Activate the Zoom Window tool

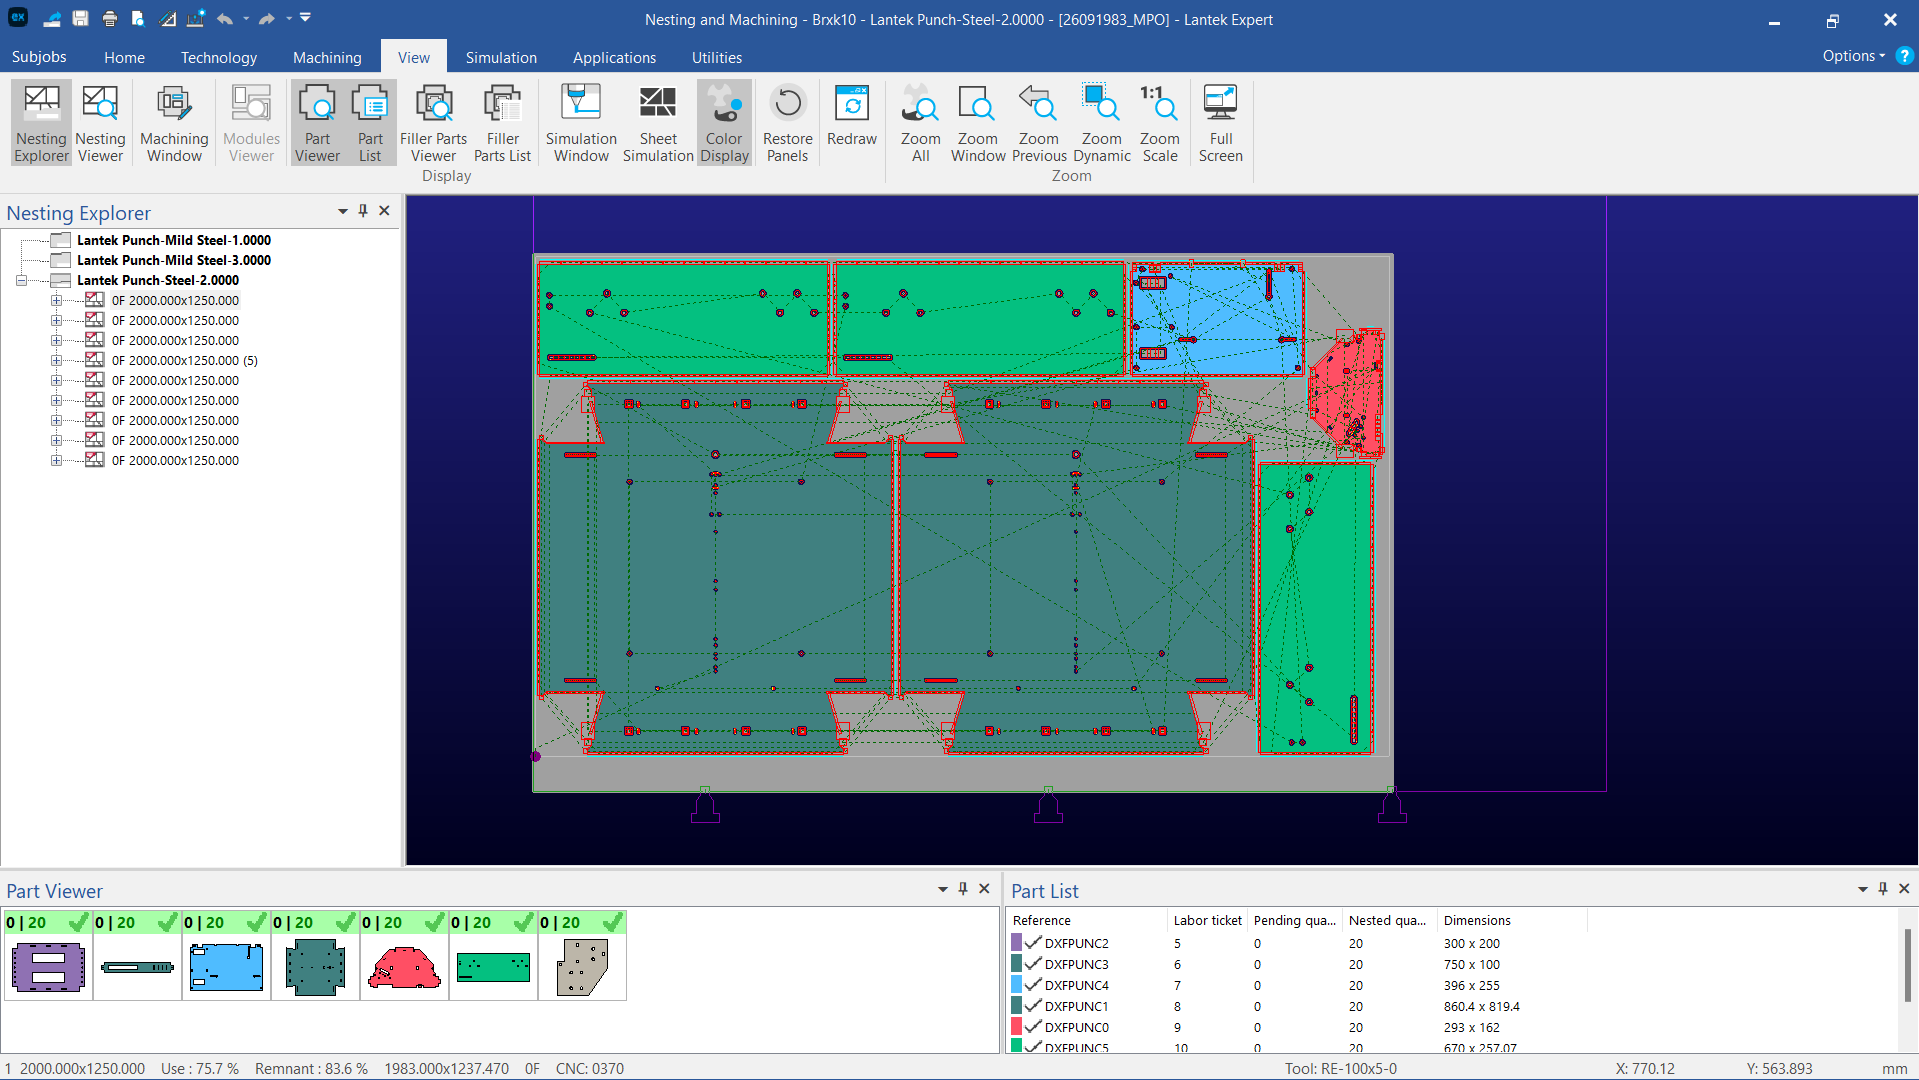(977, 122)
